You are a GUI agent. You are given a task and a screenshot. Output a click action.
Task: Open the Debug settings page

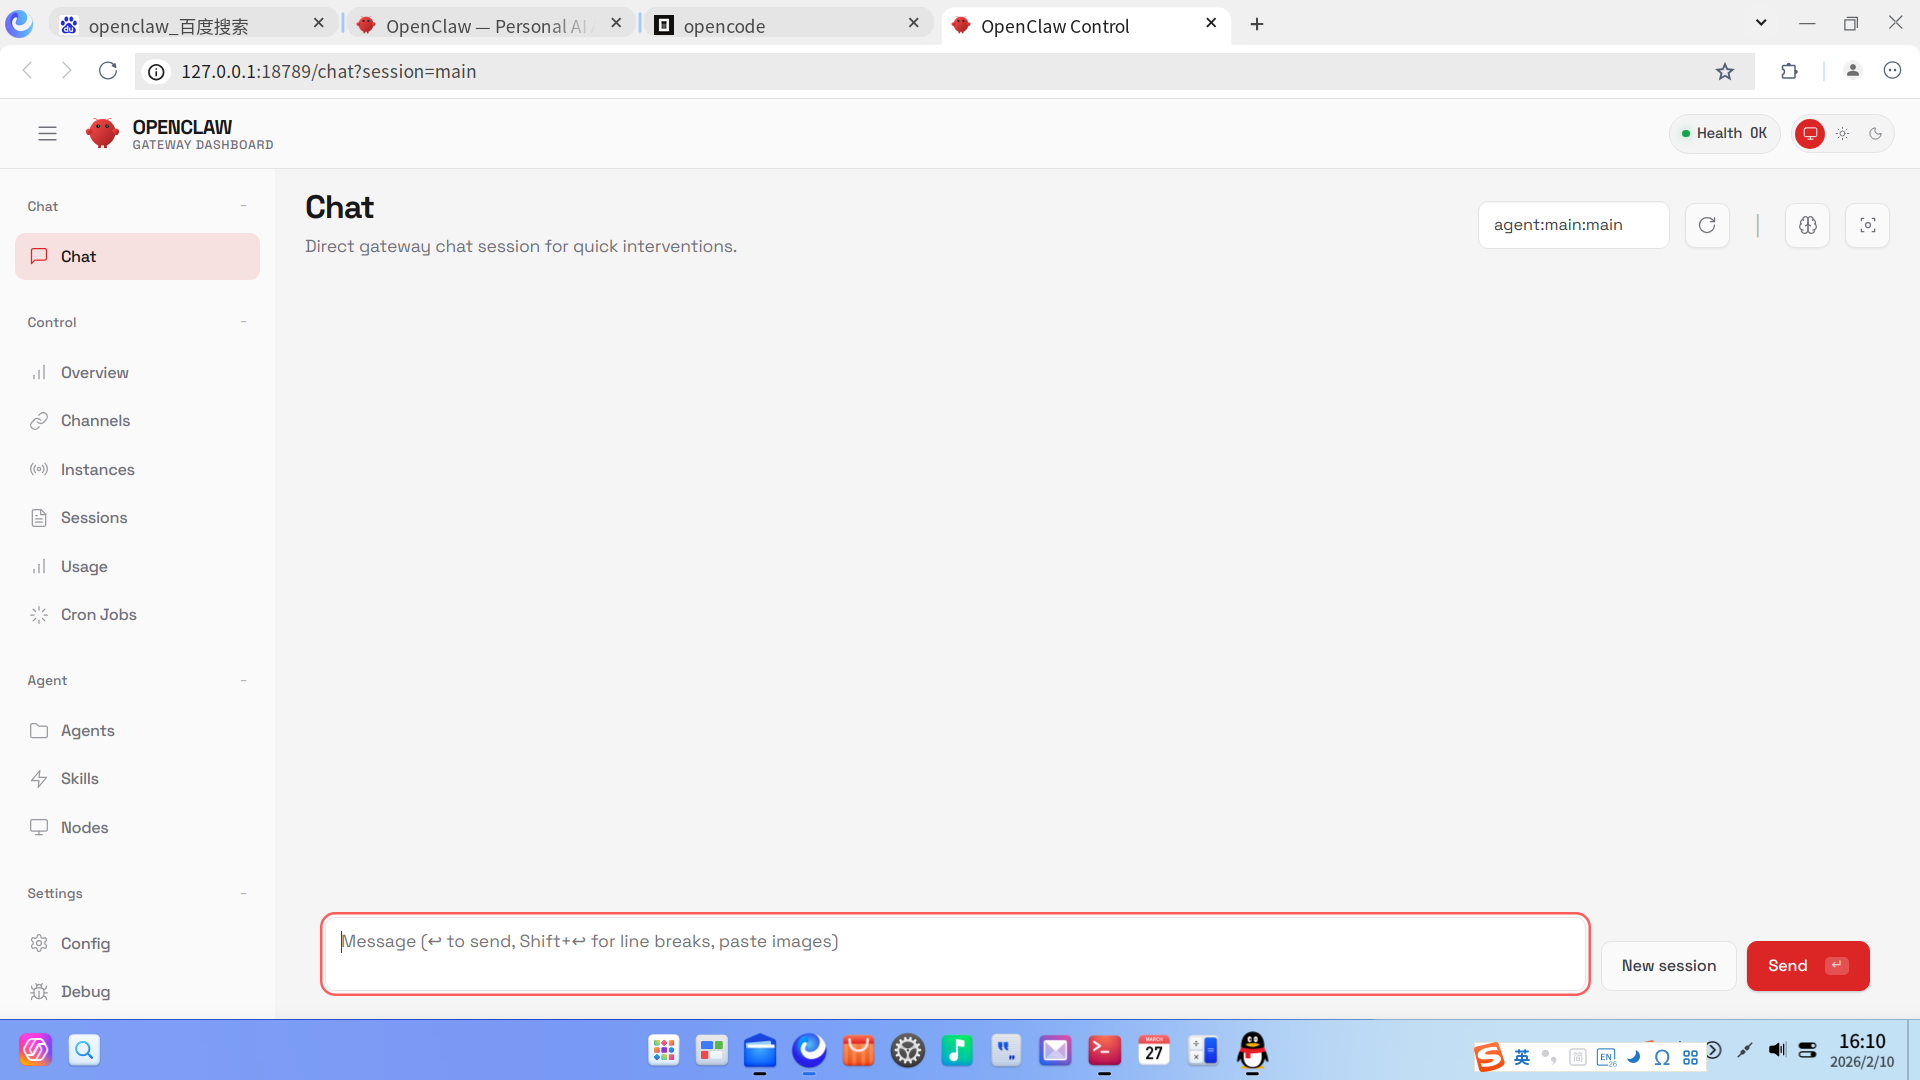coord(85,992)
